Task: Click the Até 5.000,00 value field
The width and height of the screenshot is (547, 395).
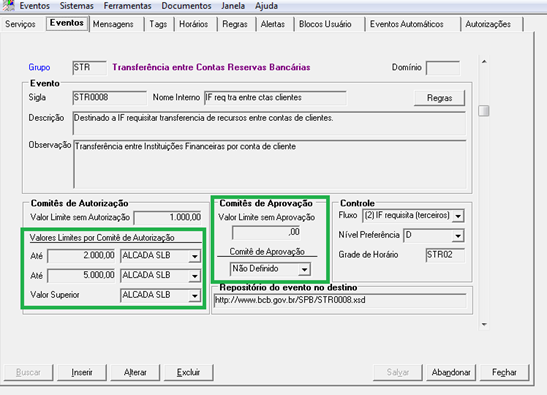Action: pos(82,276)
